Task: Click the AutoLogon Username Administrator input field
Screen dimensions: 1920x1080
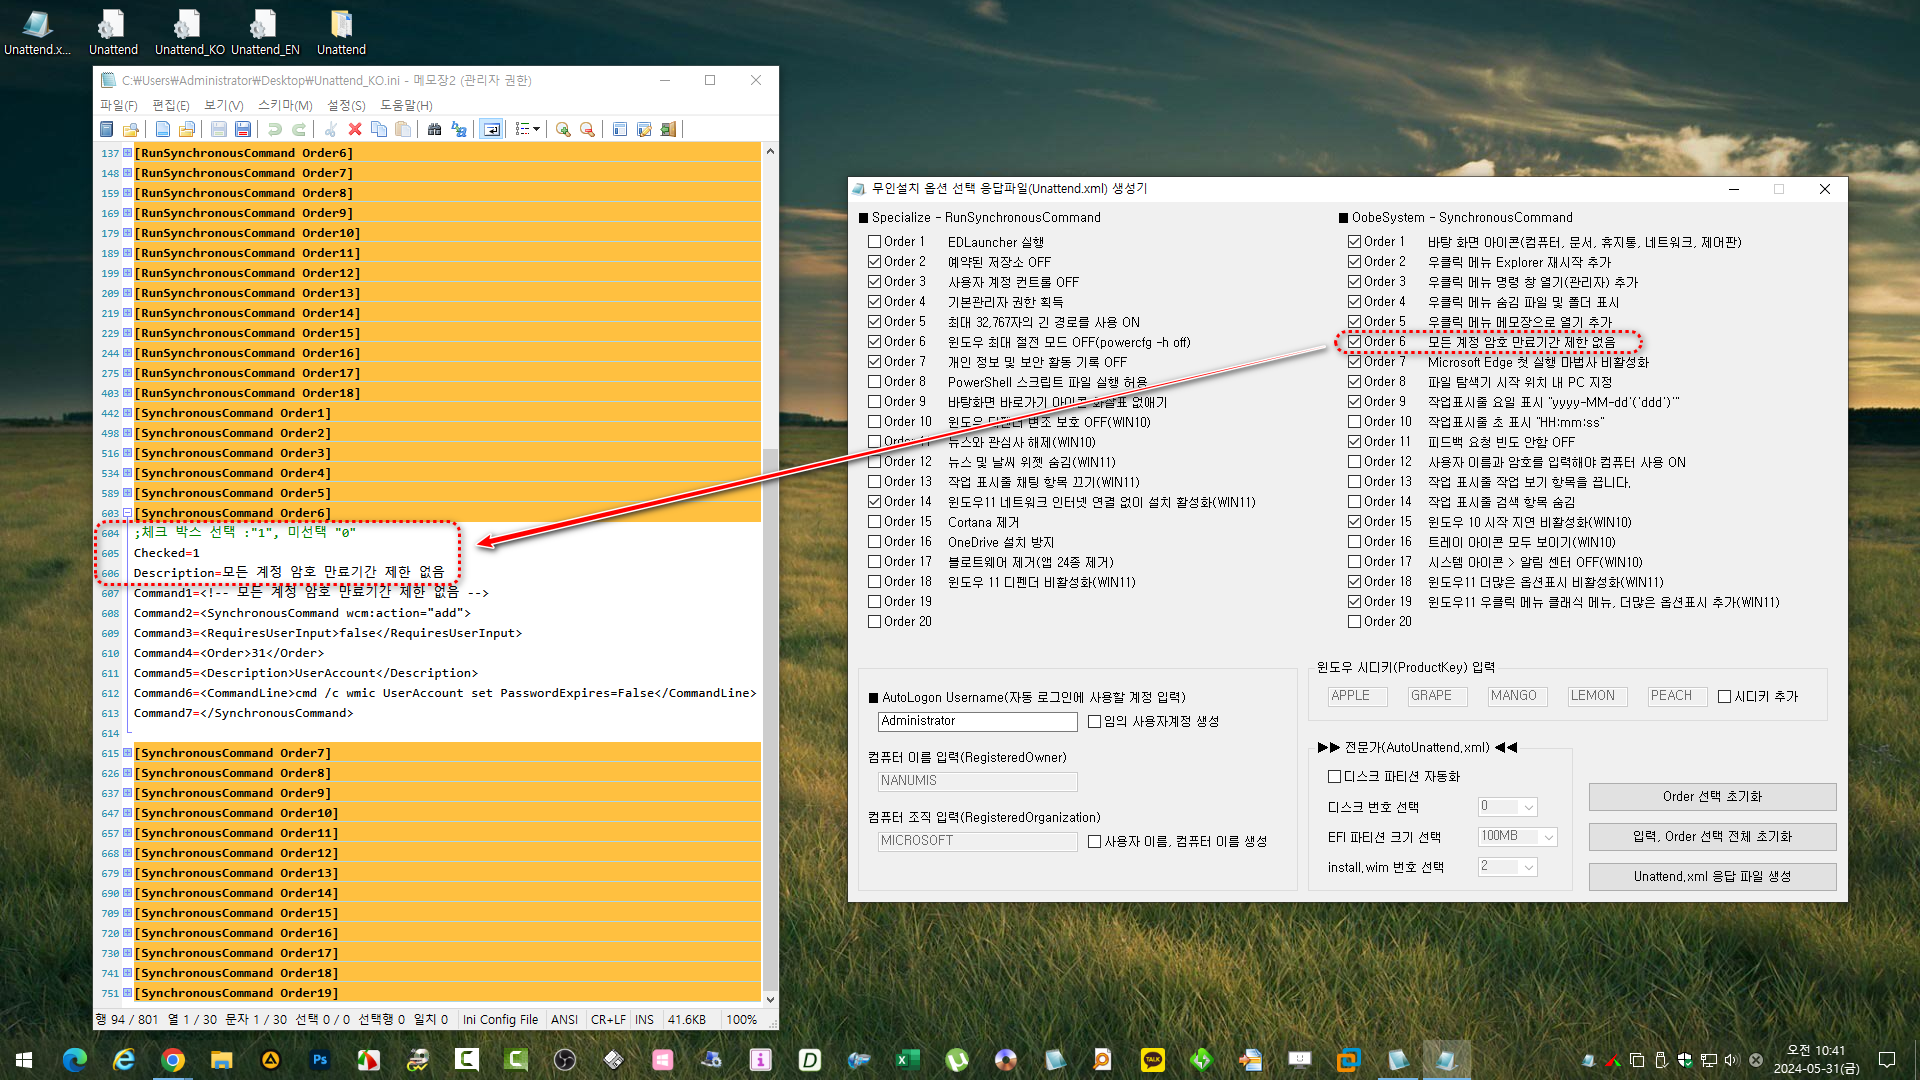Action: tap(977, 721)
